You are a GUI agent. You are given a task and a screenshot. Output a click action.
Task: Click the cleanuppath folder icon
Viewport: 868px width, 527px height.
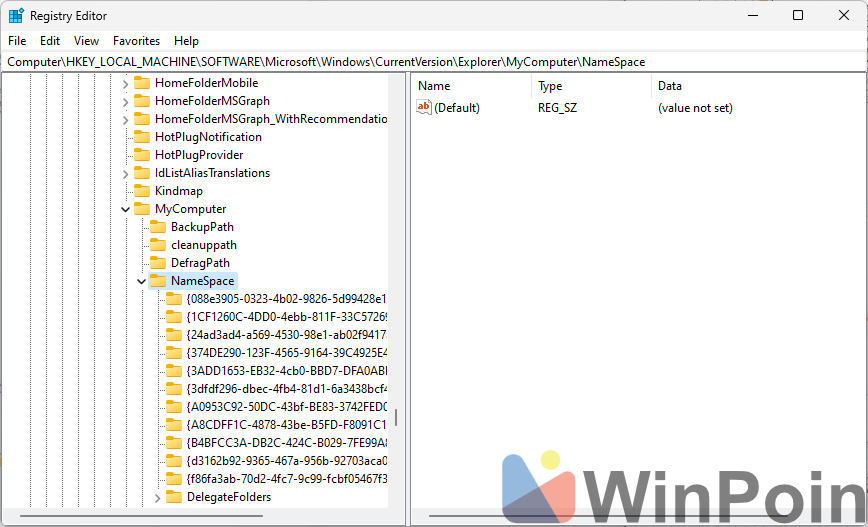click(x=158, y=245)
